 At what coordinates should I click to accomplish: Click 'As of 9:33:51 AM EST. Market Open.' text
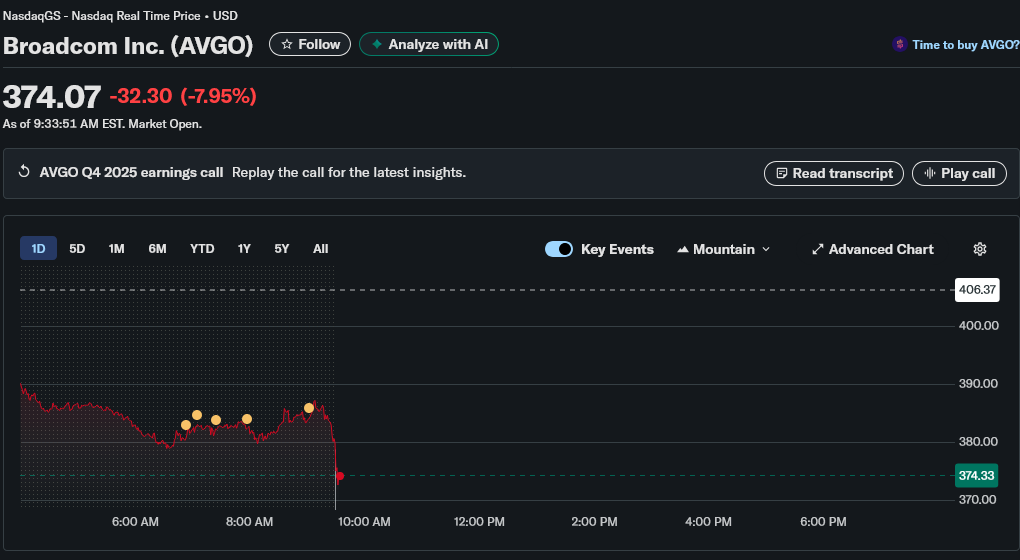click(x=102, y=124)
